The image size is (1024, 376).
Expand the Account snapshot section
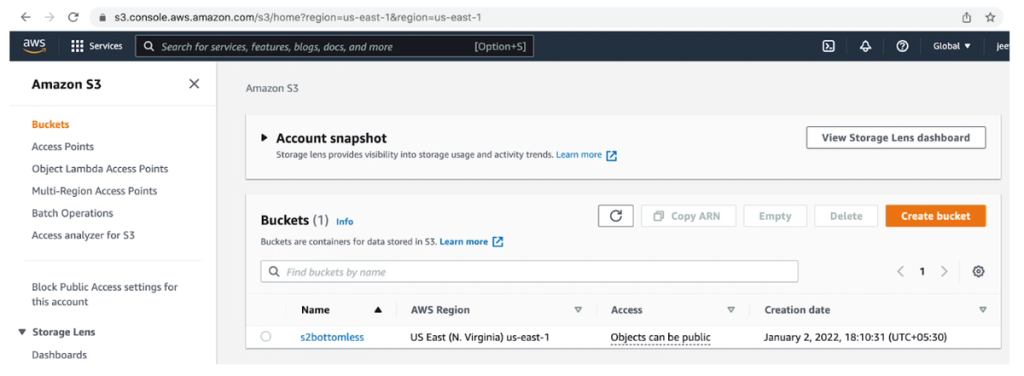pyautogui.click(x=264, y=138)
